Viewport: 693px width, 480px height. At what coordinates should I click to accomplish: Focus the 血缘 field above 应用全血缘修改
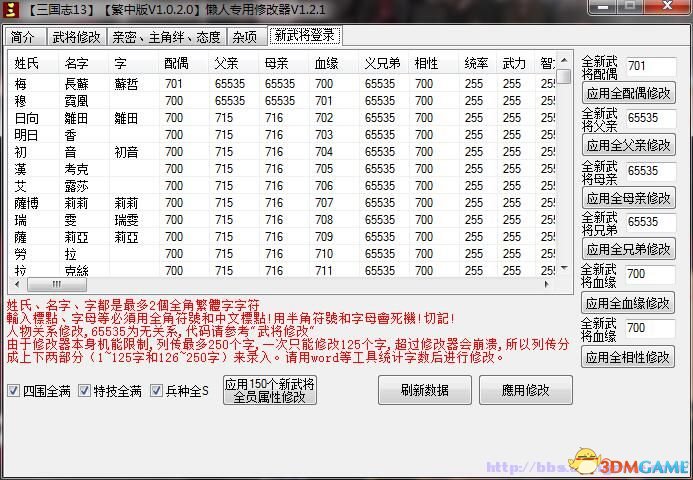pyautogui.click(x=650, y=274)
